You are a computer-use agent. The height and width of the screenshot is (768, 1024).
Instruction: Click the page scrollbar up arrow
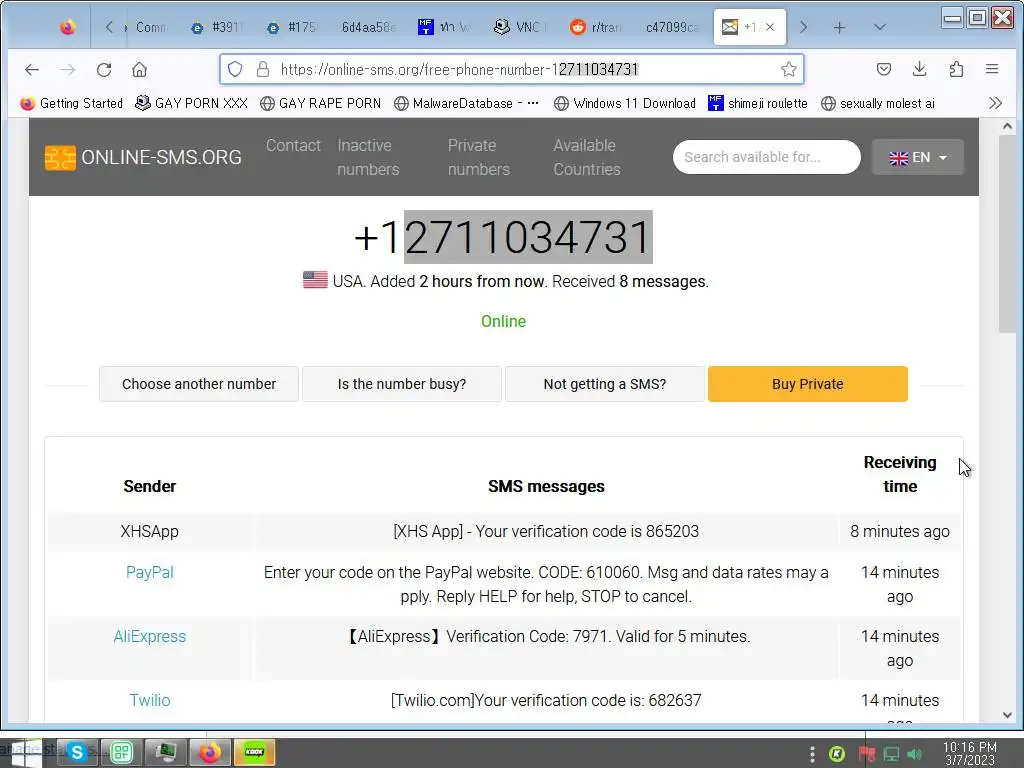(x=1007, y=126)
